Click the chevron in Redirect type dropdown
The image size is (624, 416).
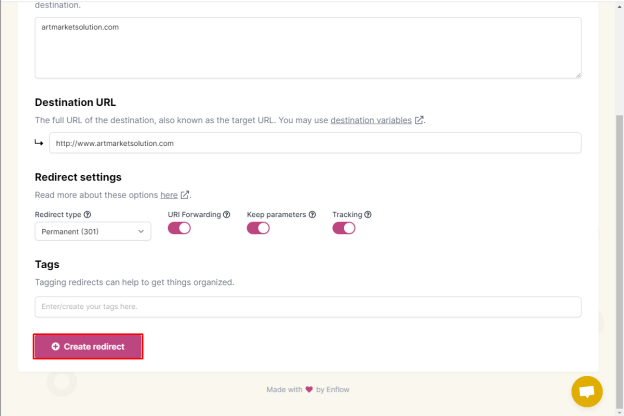[x=141, y=231]
